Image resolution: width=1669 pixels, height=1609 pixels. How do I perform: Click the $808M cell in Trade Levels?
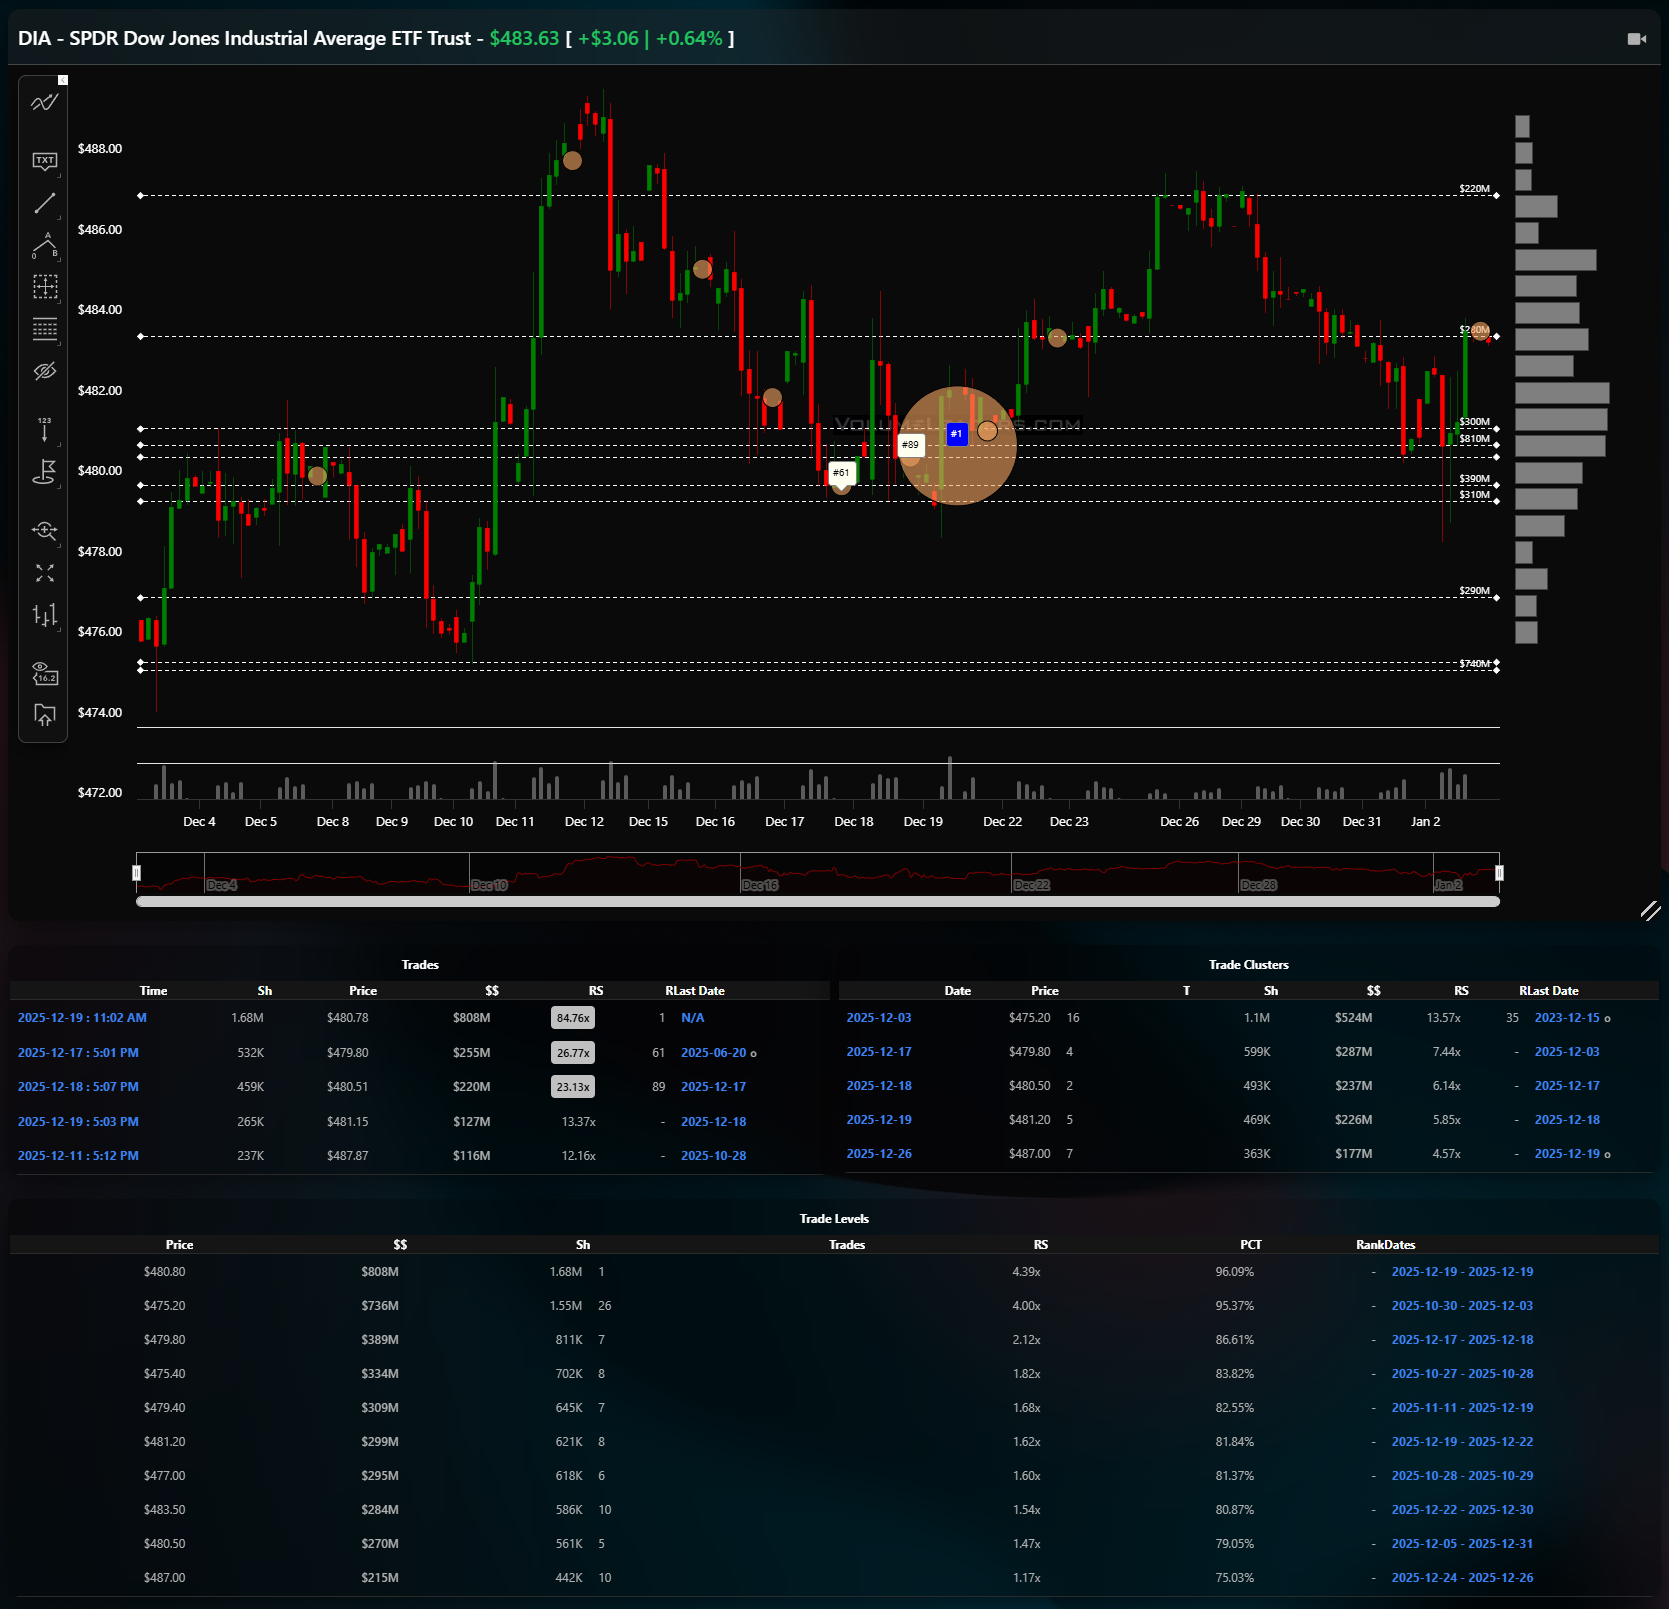click(x=380, y=1272)
